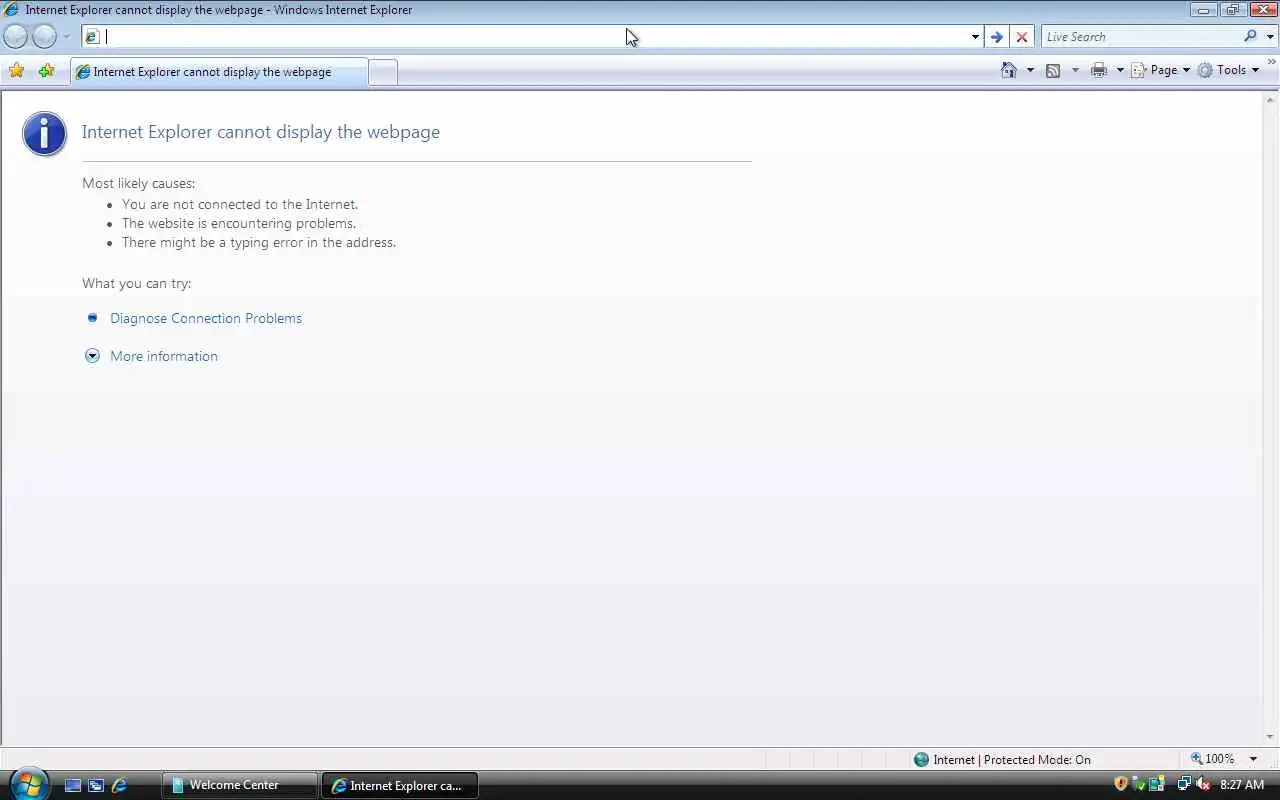Click the 'Most likely causes:' text

[139, 183]
